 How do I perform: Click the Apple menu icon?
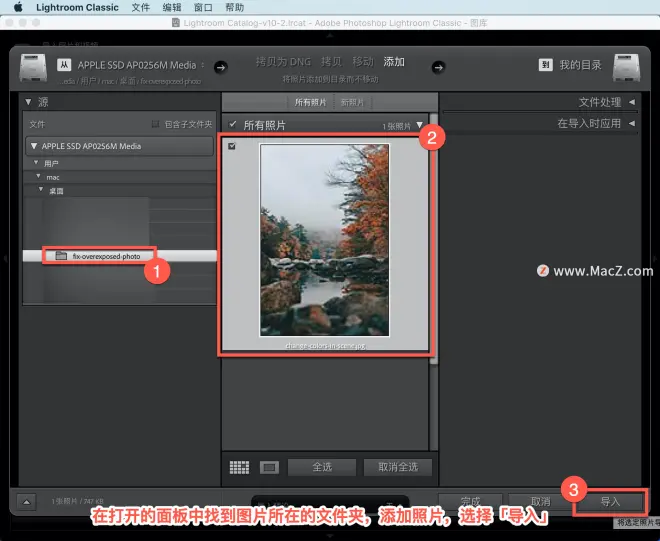(x=17, y=7)
